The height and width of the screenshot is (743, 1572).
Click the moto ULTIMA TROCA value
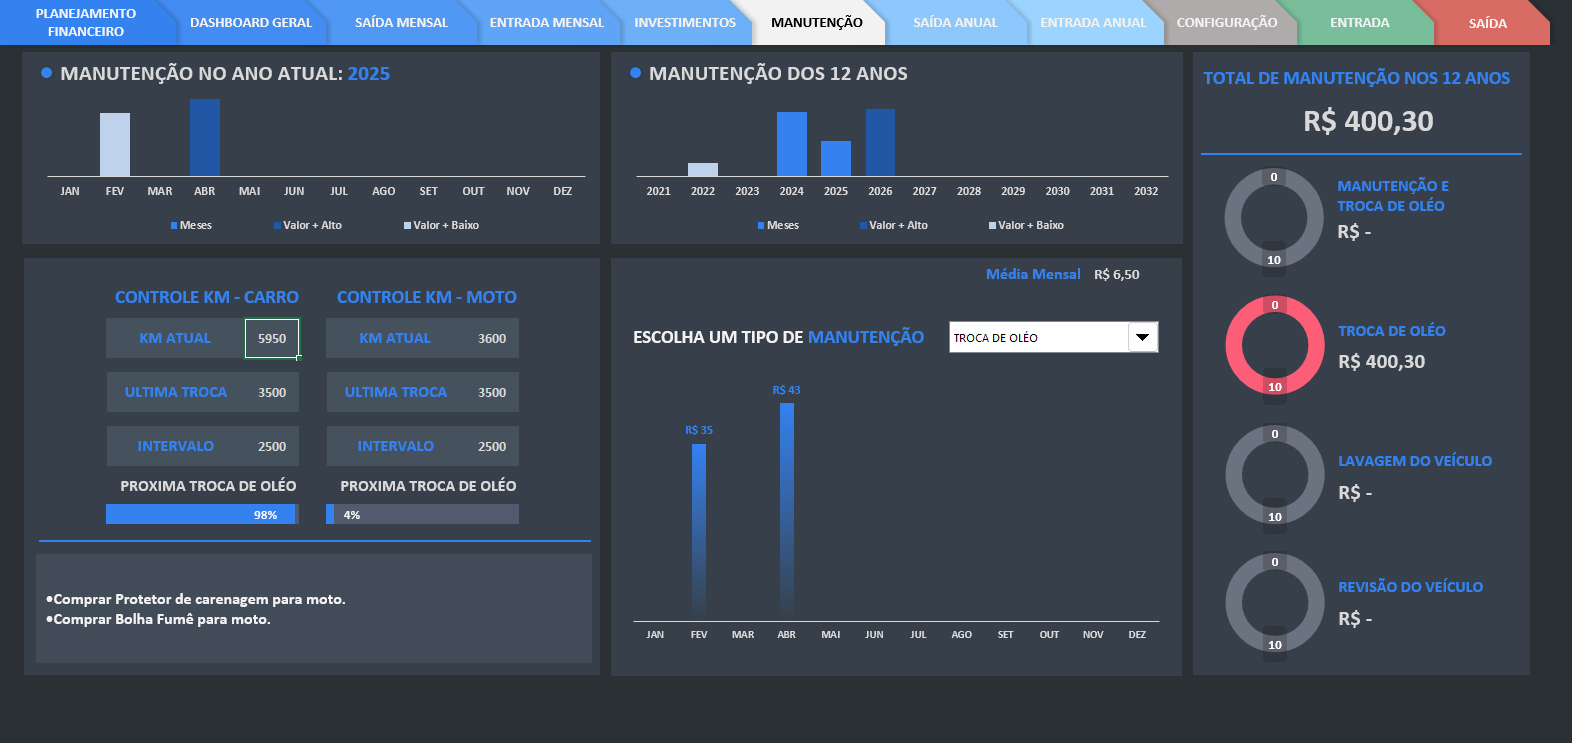tap(492, 392)
